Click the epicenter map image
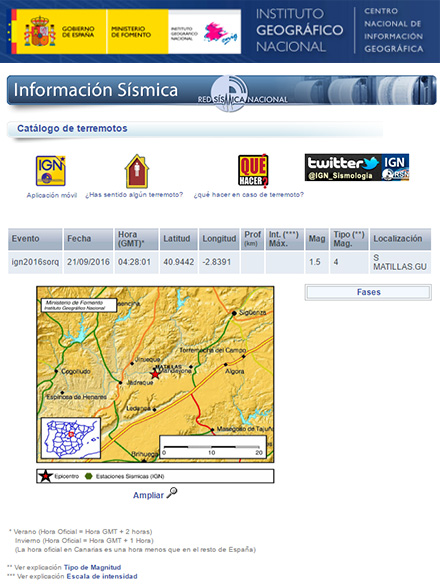This screenshot has width=440, height=584. [155, 374]
